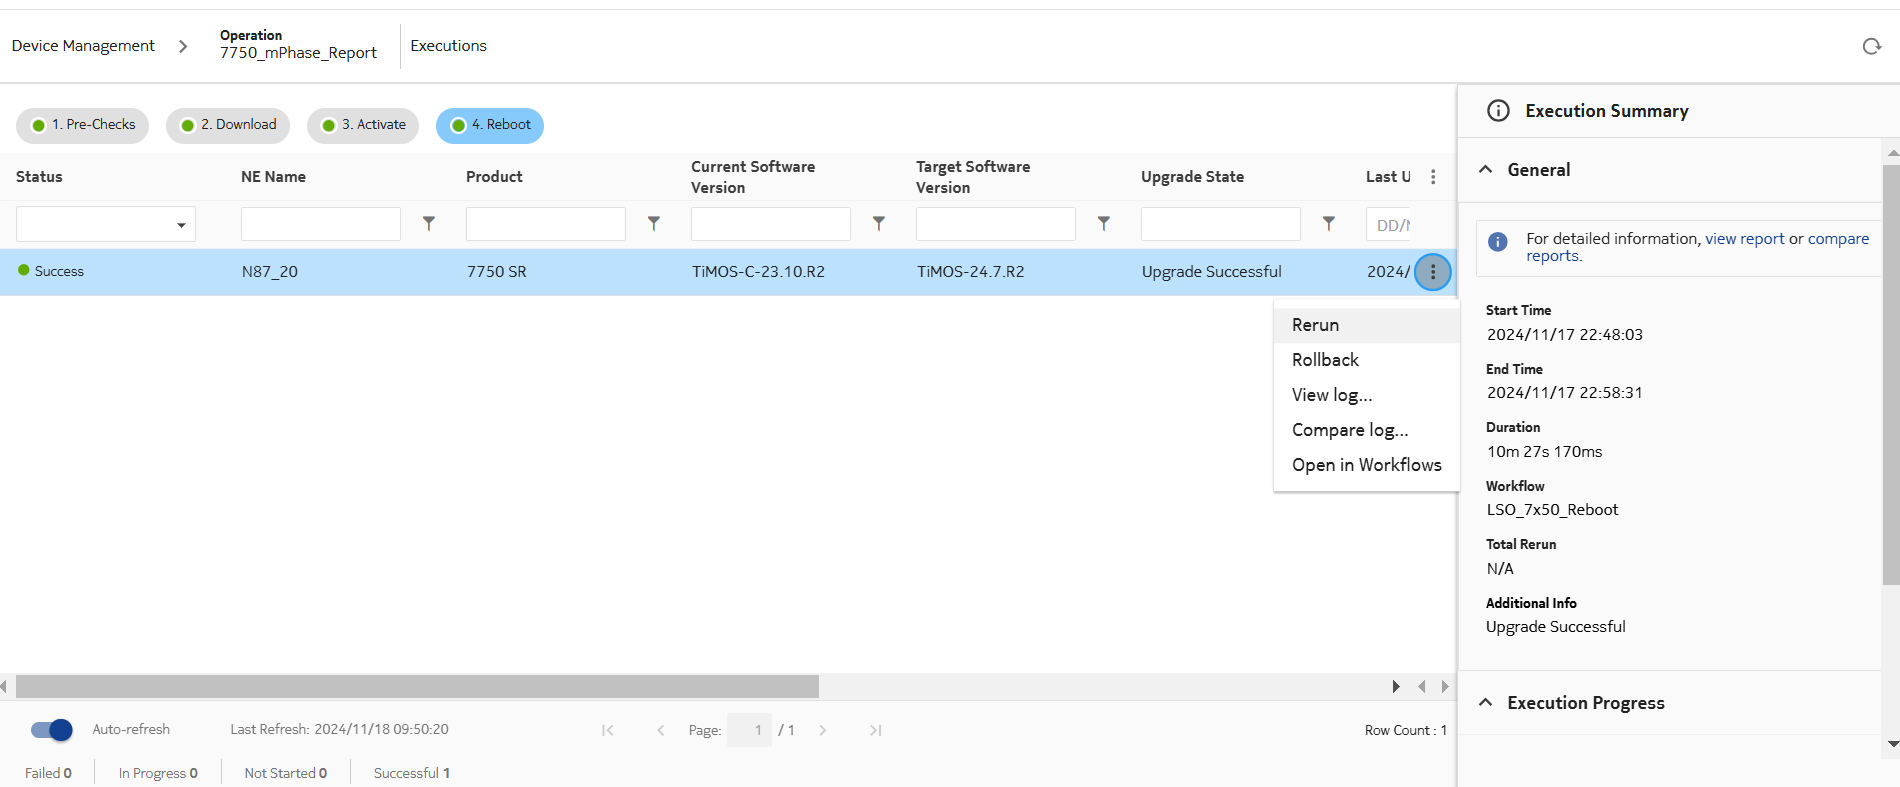This screenshot has width=1900, height=787.
Task: Click the row actions menu for N87_20
Action: pyautogui.click(x=1432, y=272)
